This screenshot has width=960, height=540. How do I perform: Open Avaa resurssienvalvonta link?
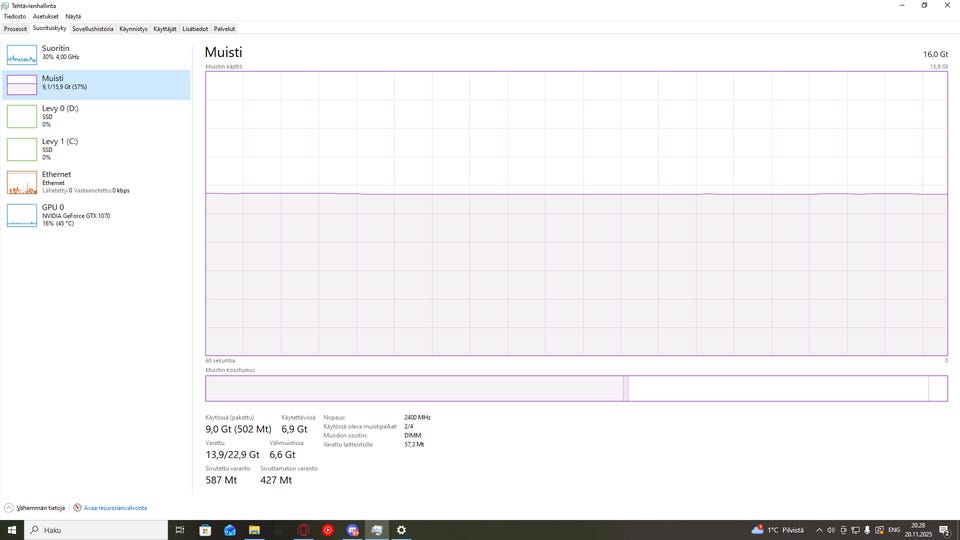click(115, 508)
